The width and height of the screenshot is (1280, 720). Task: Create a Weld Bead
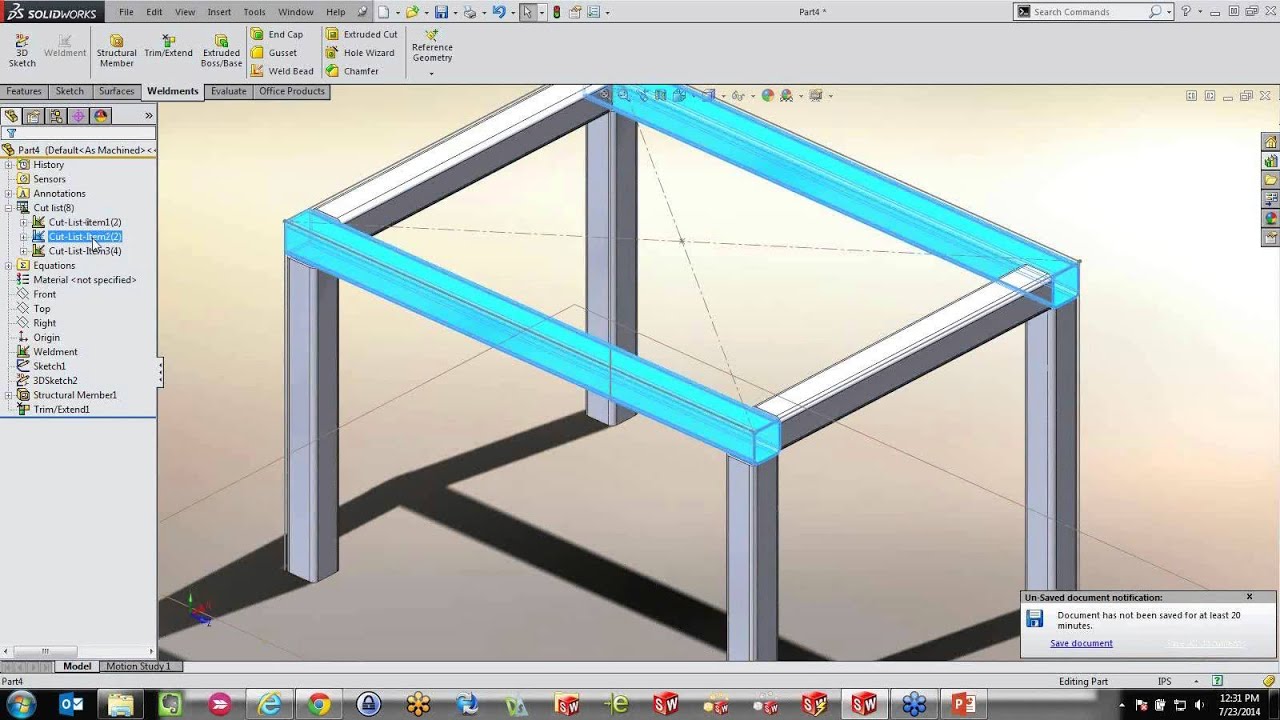pyautogui.click(x=282, y=71)
